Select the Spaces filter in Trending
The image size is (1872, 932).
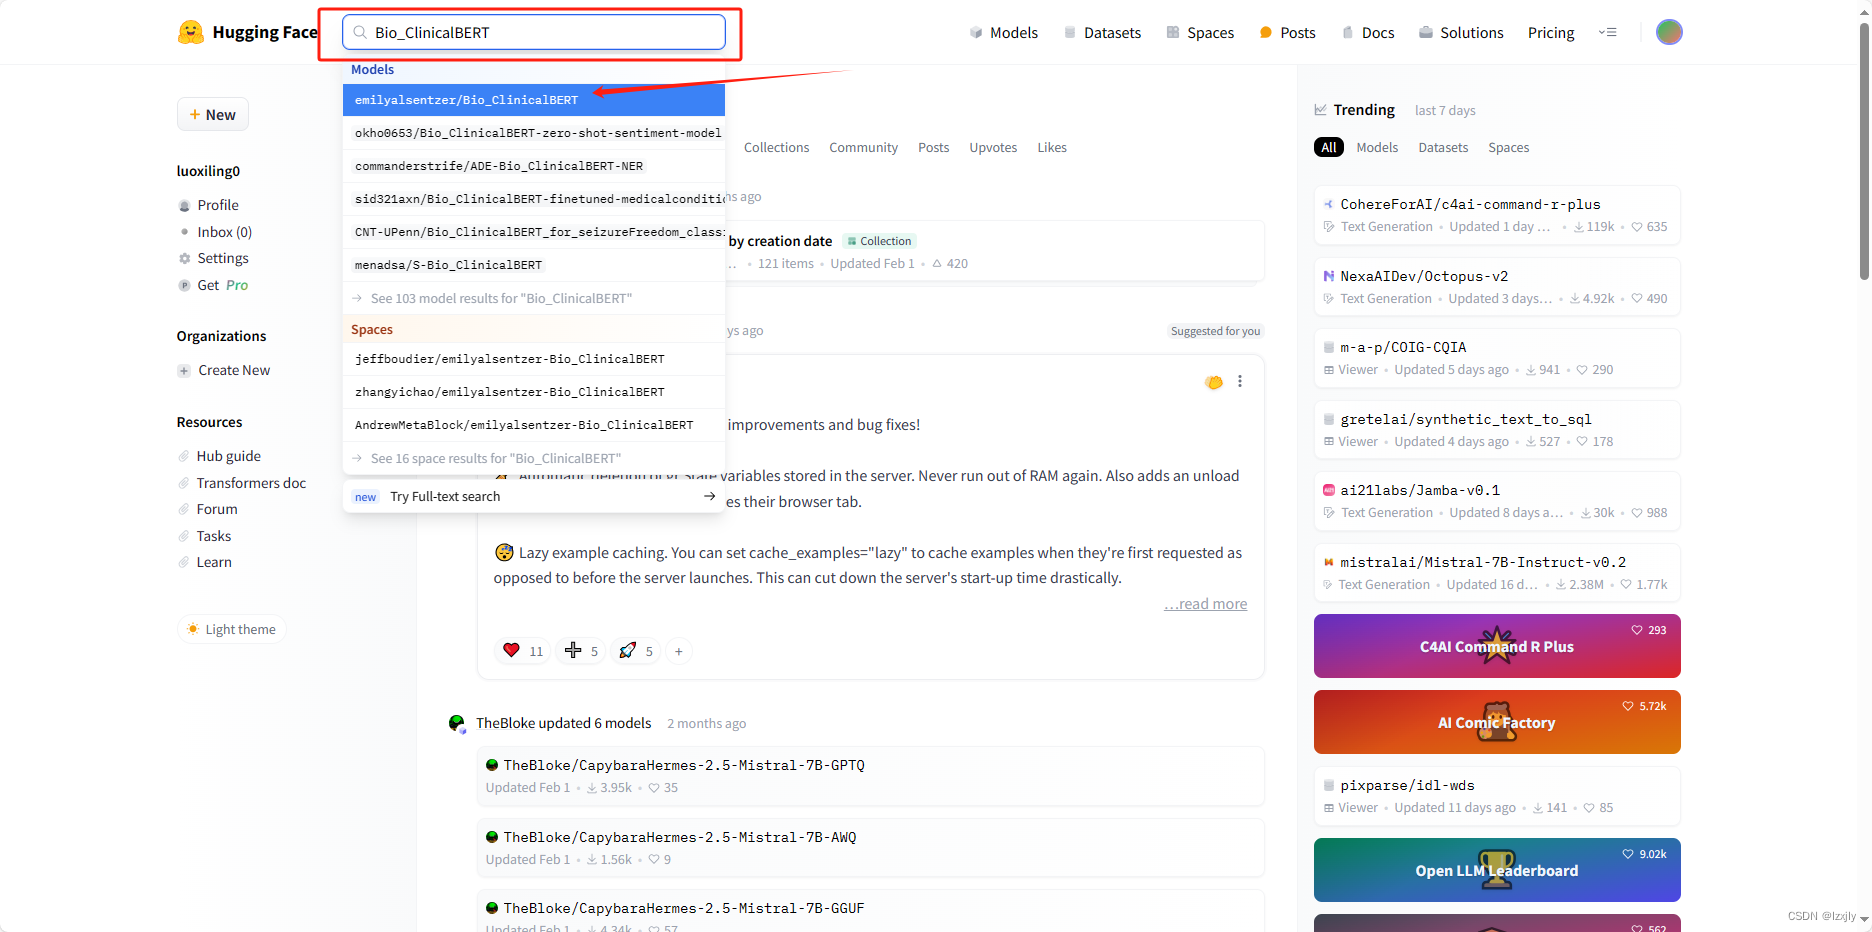1508,147
